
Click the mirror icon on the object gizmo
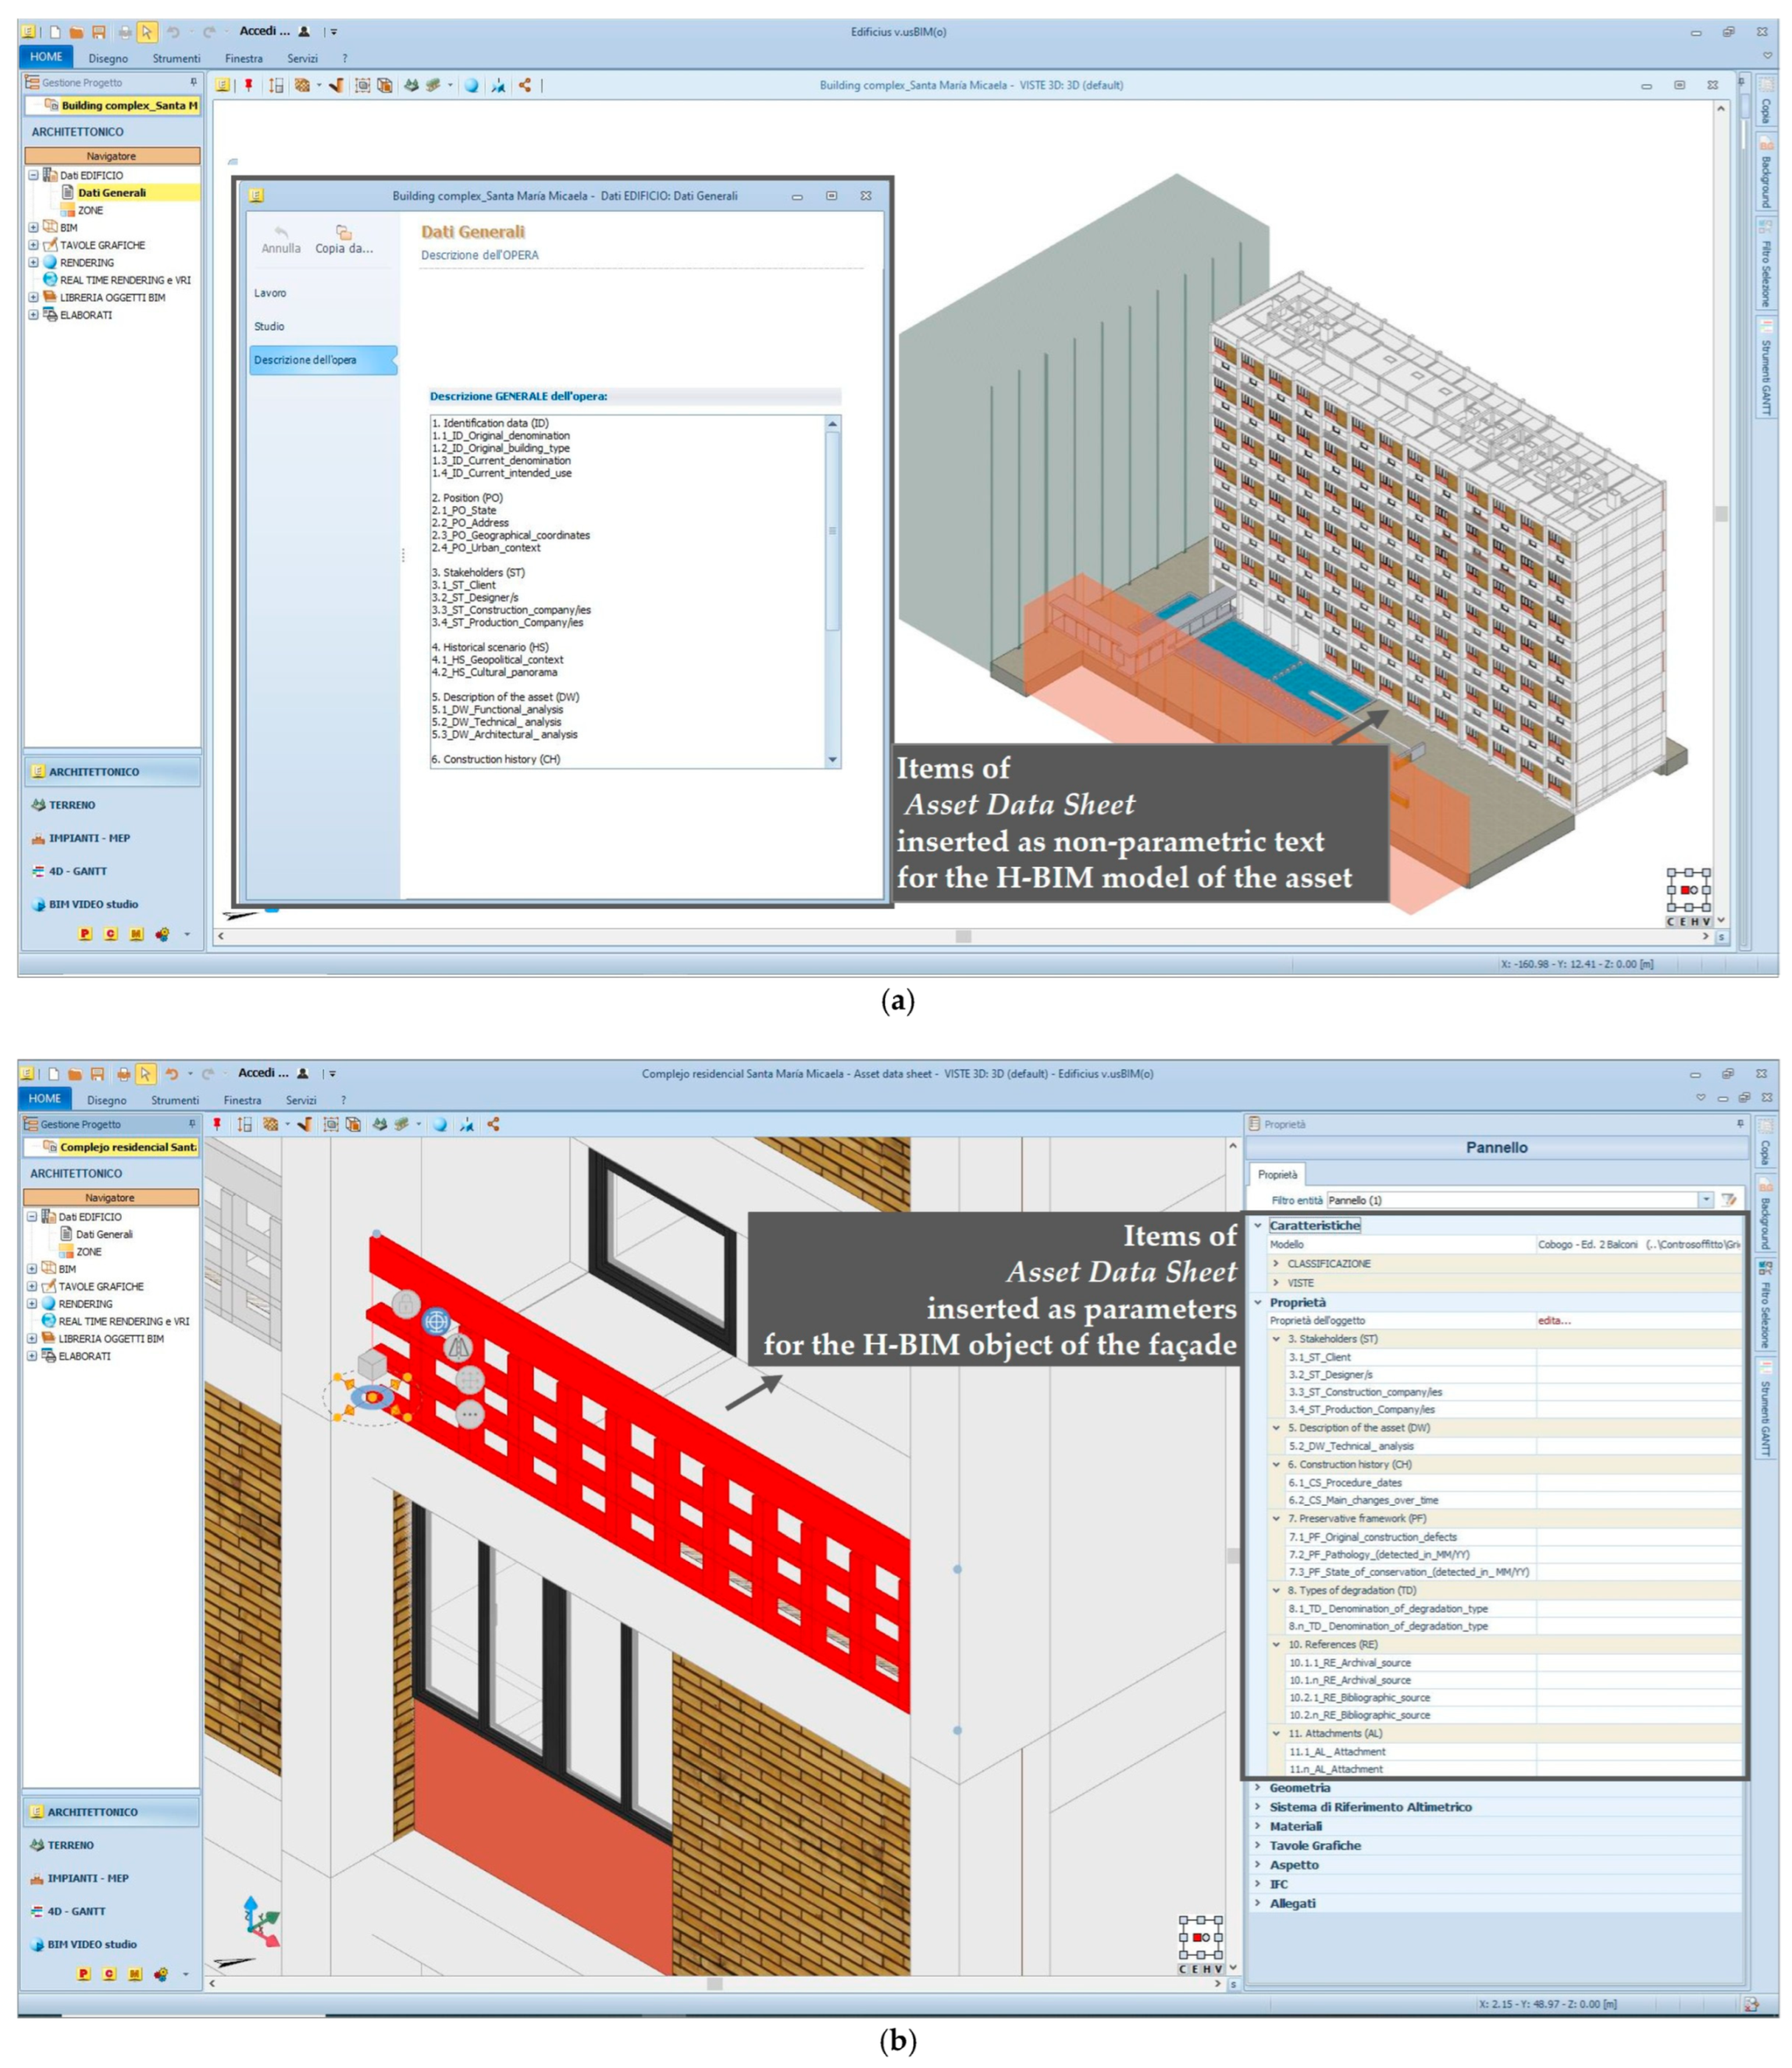tap(458, 1347)
